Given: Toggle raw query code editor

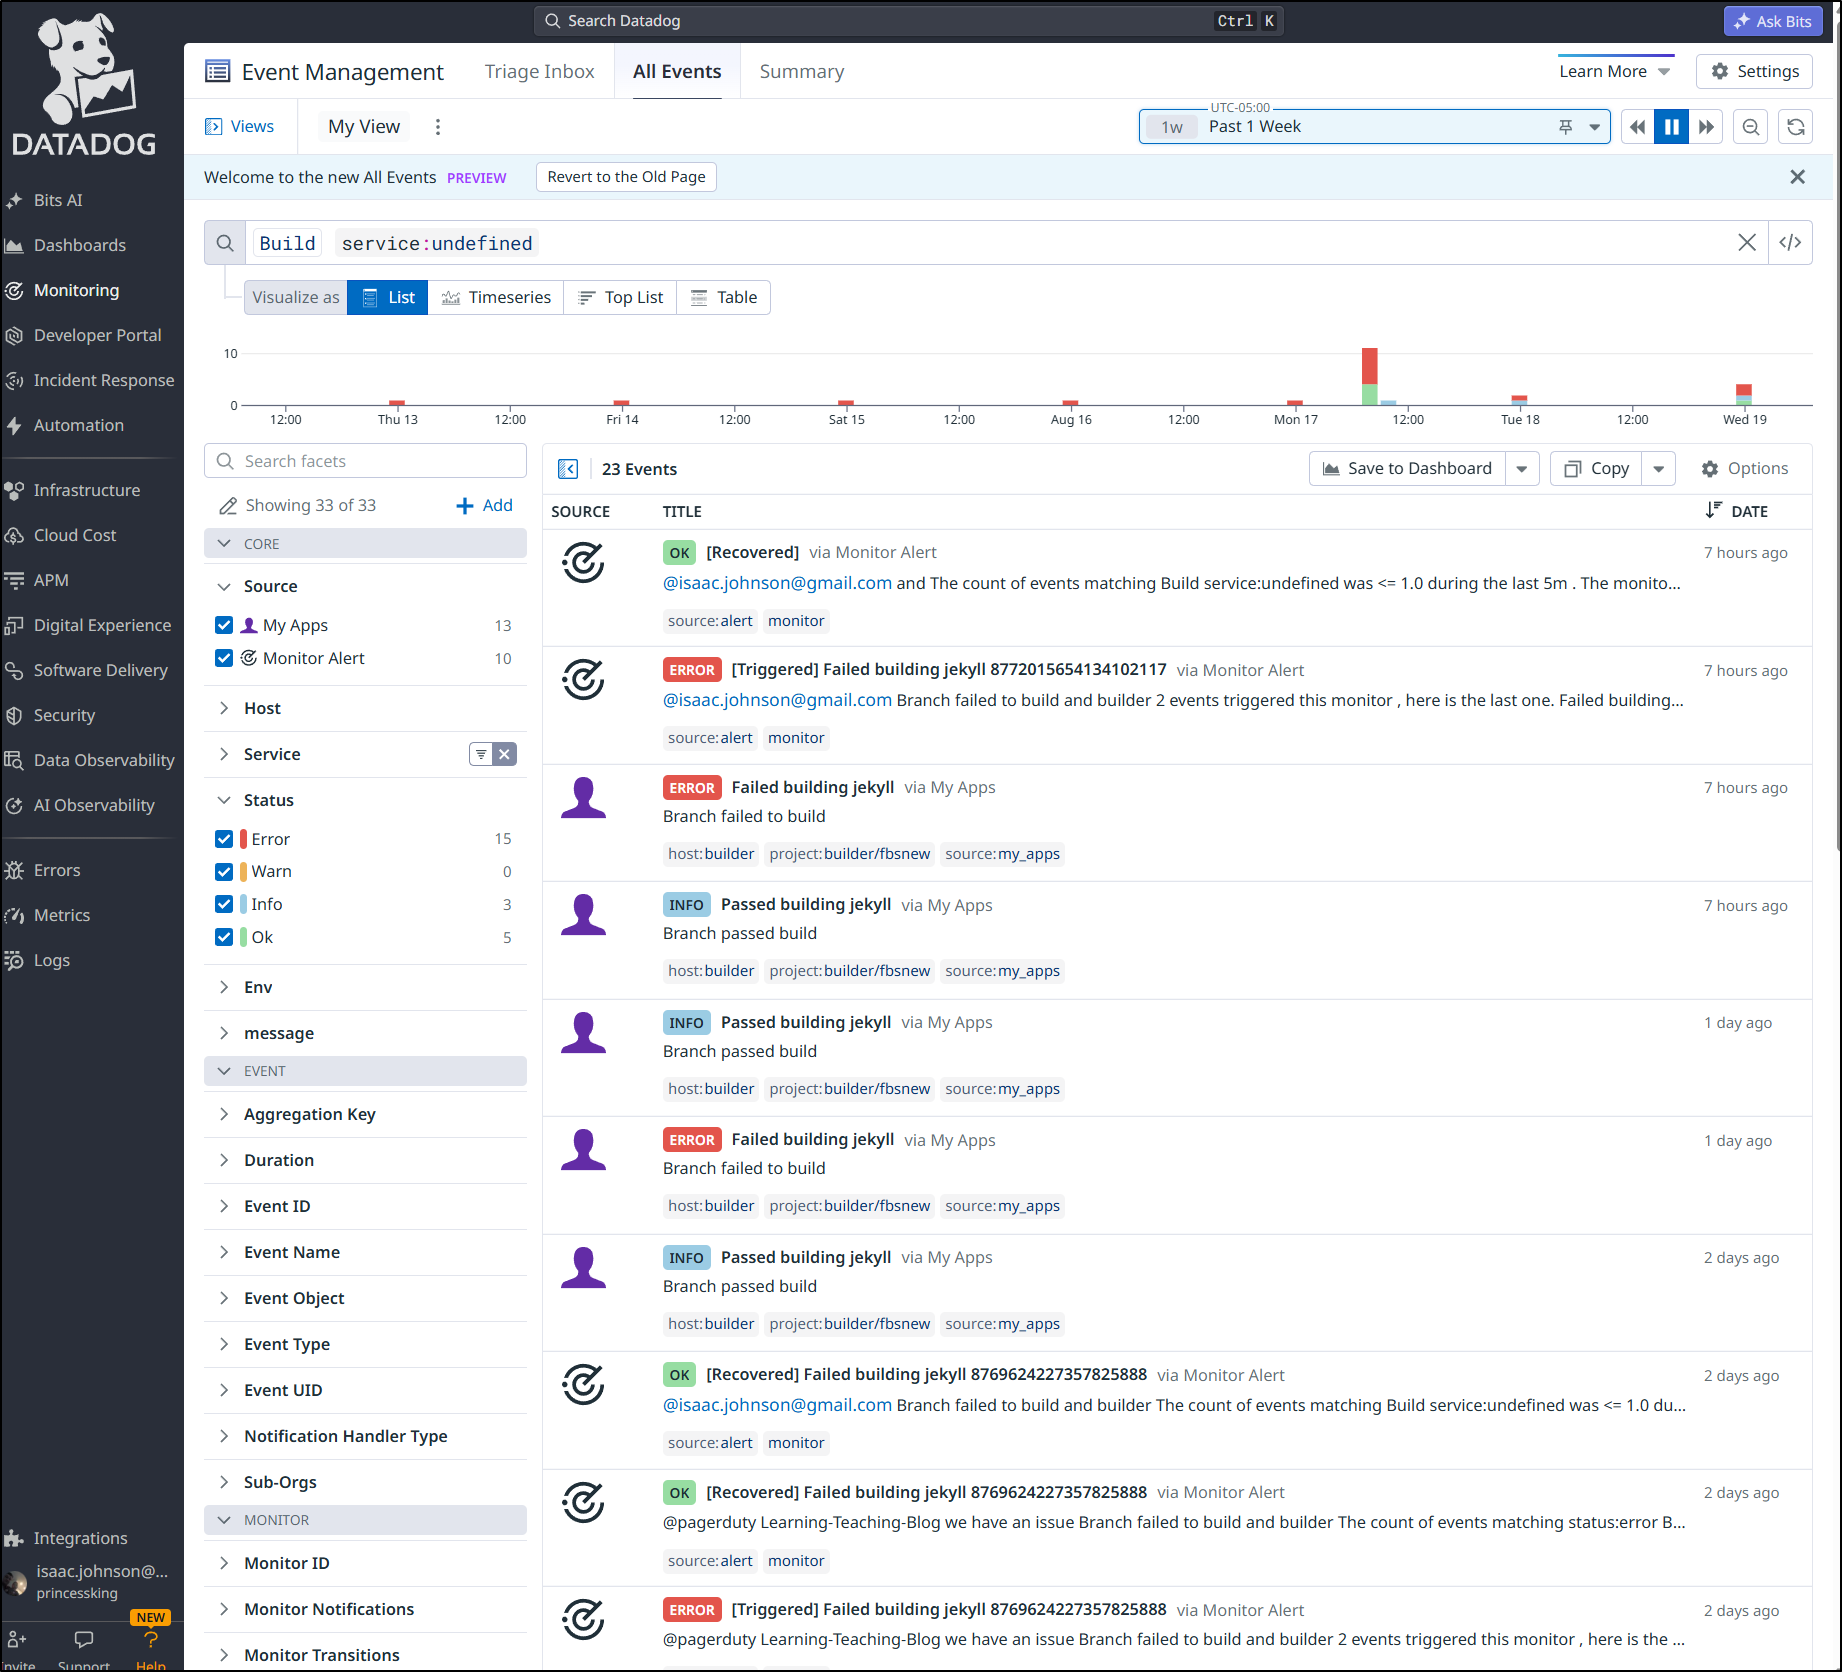Looking at the screenshot, I should click(x=1790, y=243).
